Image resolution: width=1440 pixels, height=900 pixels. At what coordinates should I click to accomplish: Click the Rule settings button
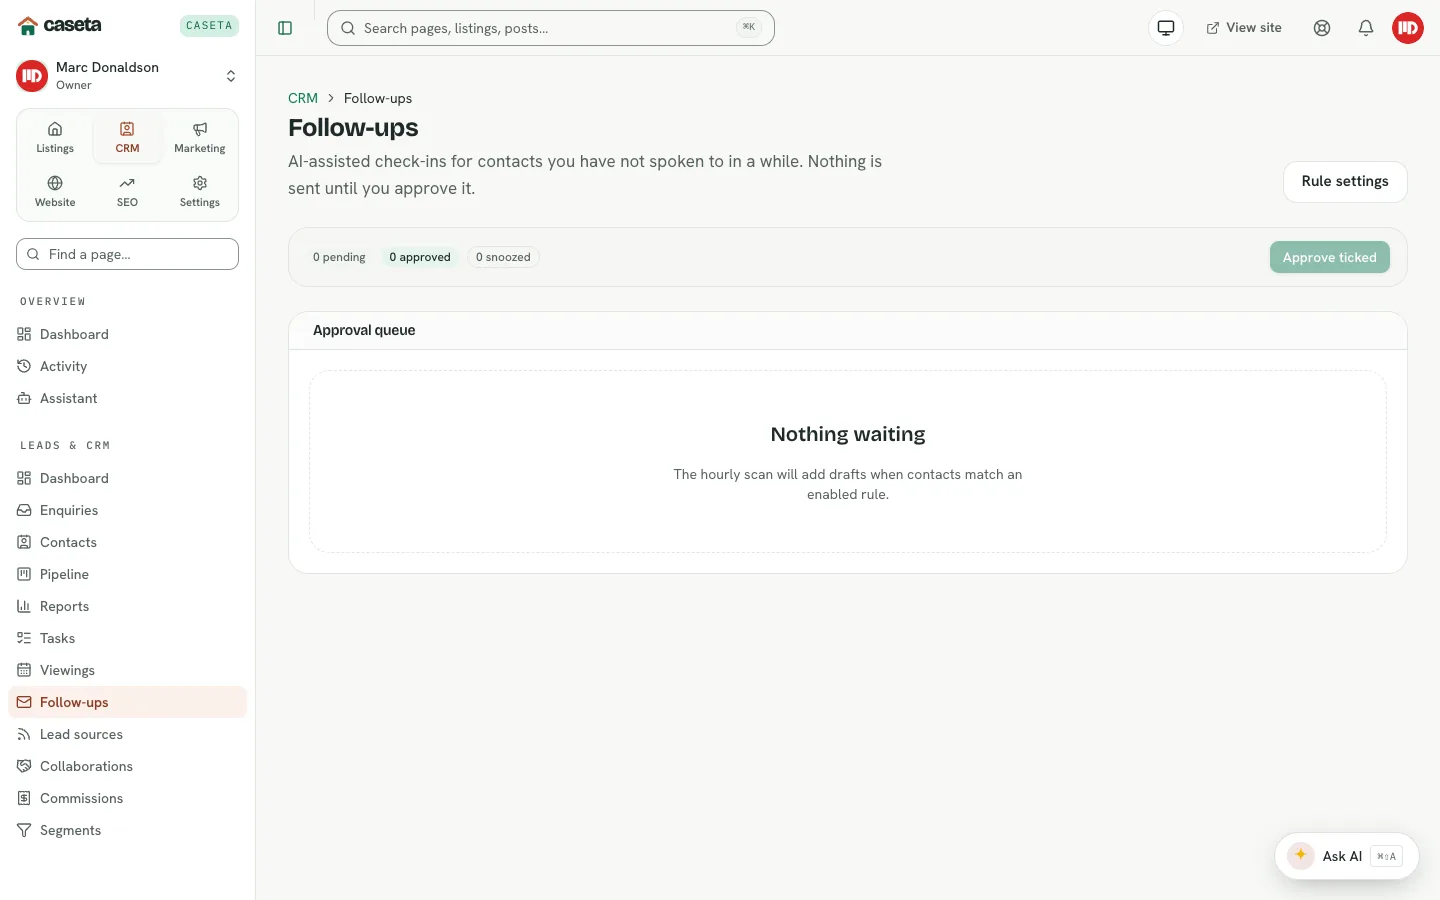1345,182
